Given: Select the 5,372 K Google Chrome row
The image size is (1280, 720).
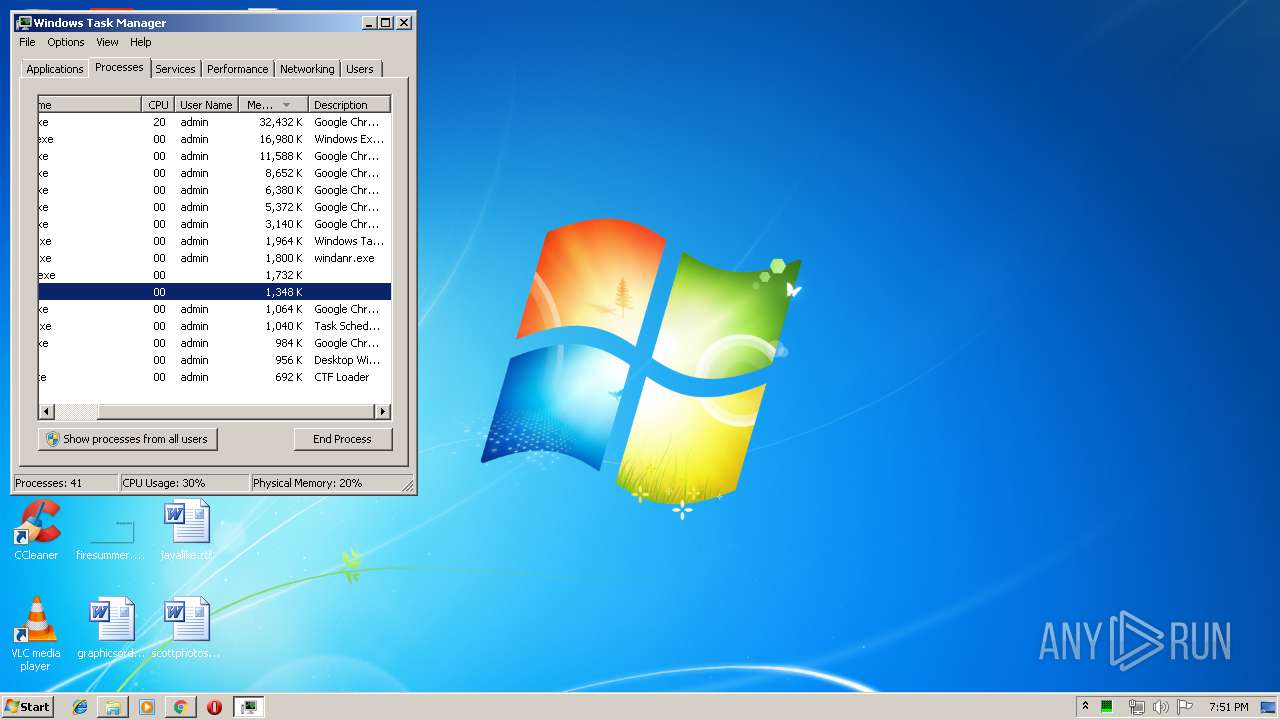Looking at the screenshot, I should [x=214, y=207].
